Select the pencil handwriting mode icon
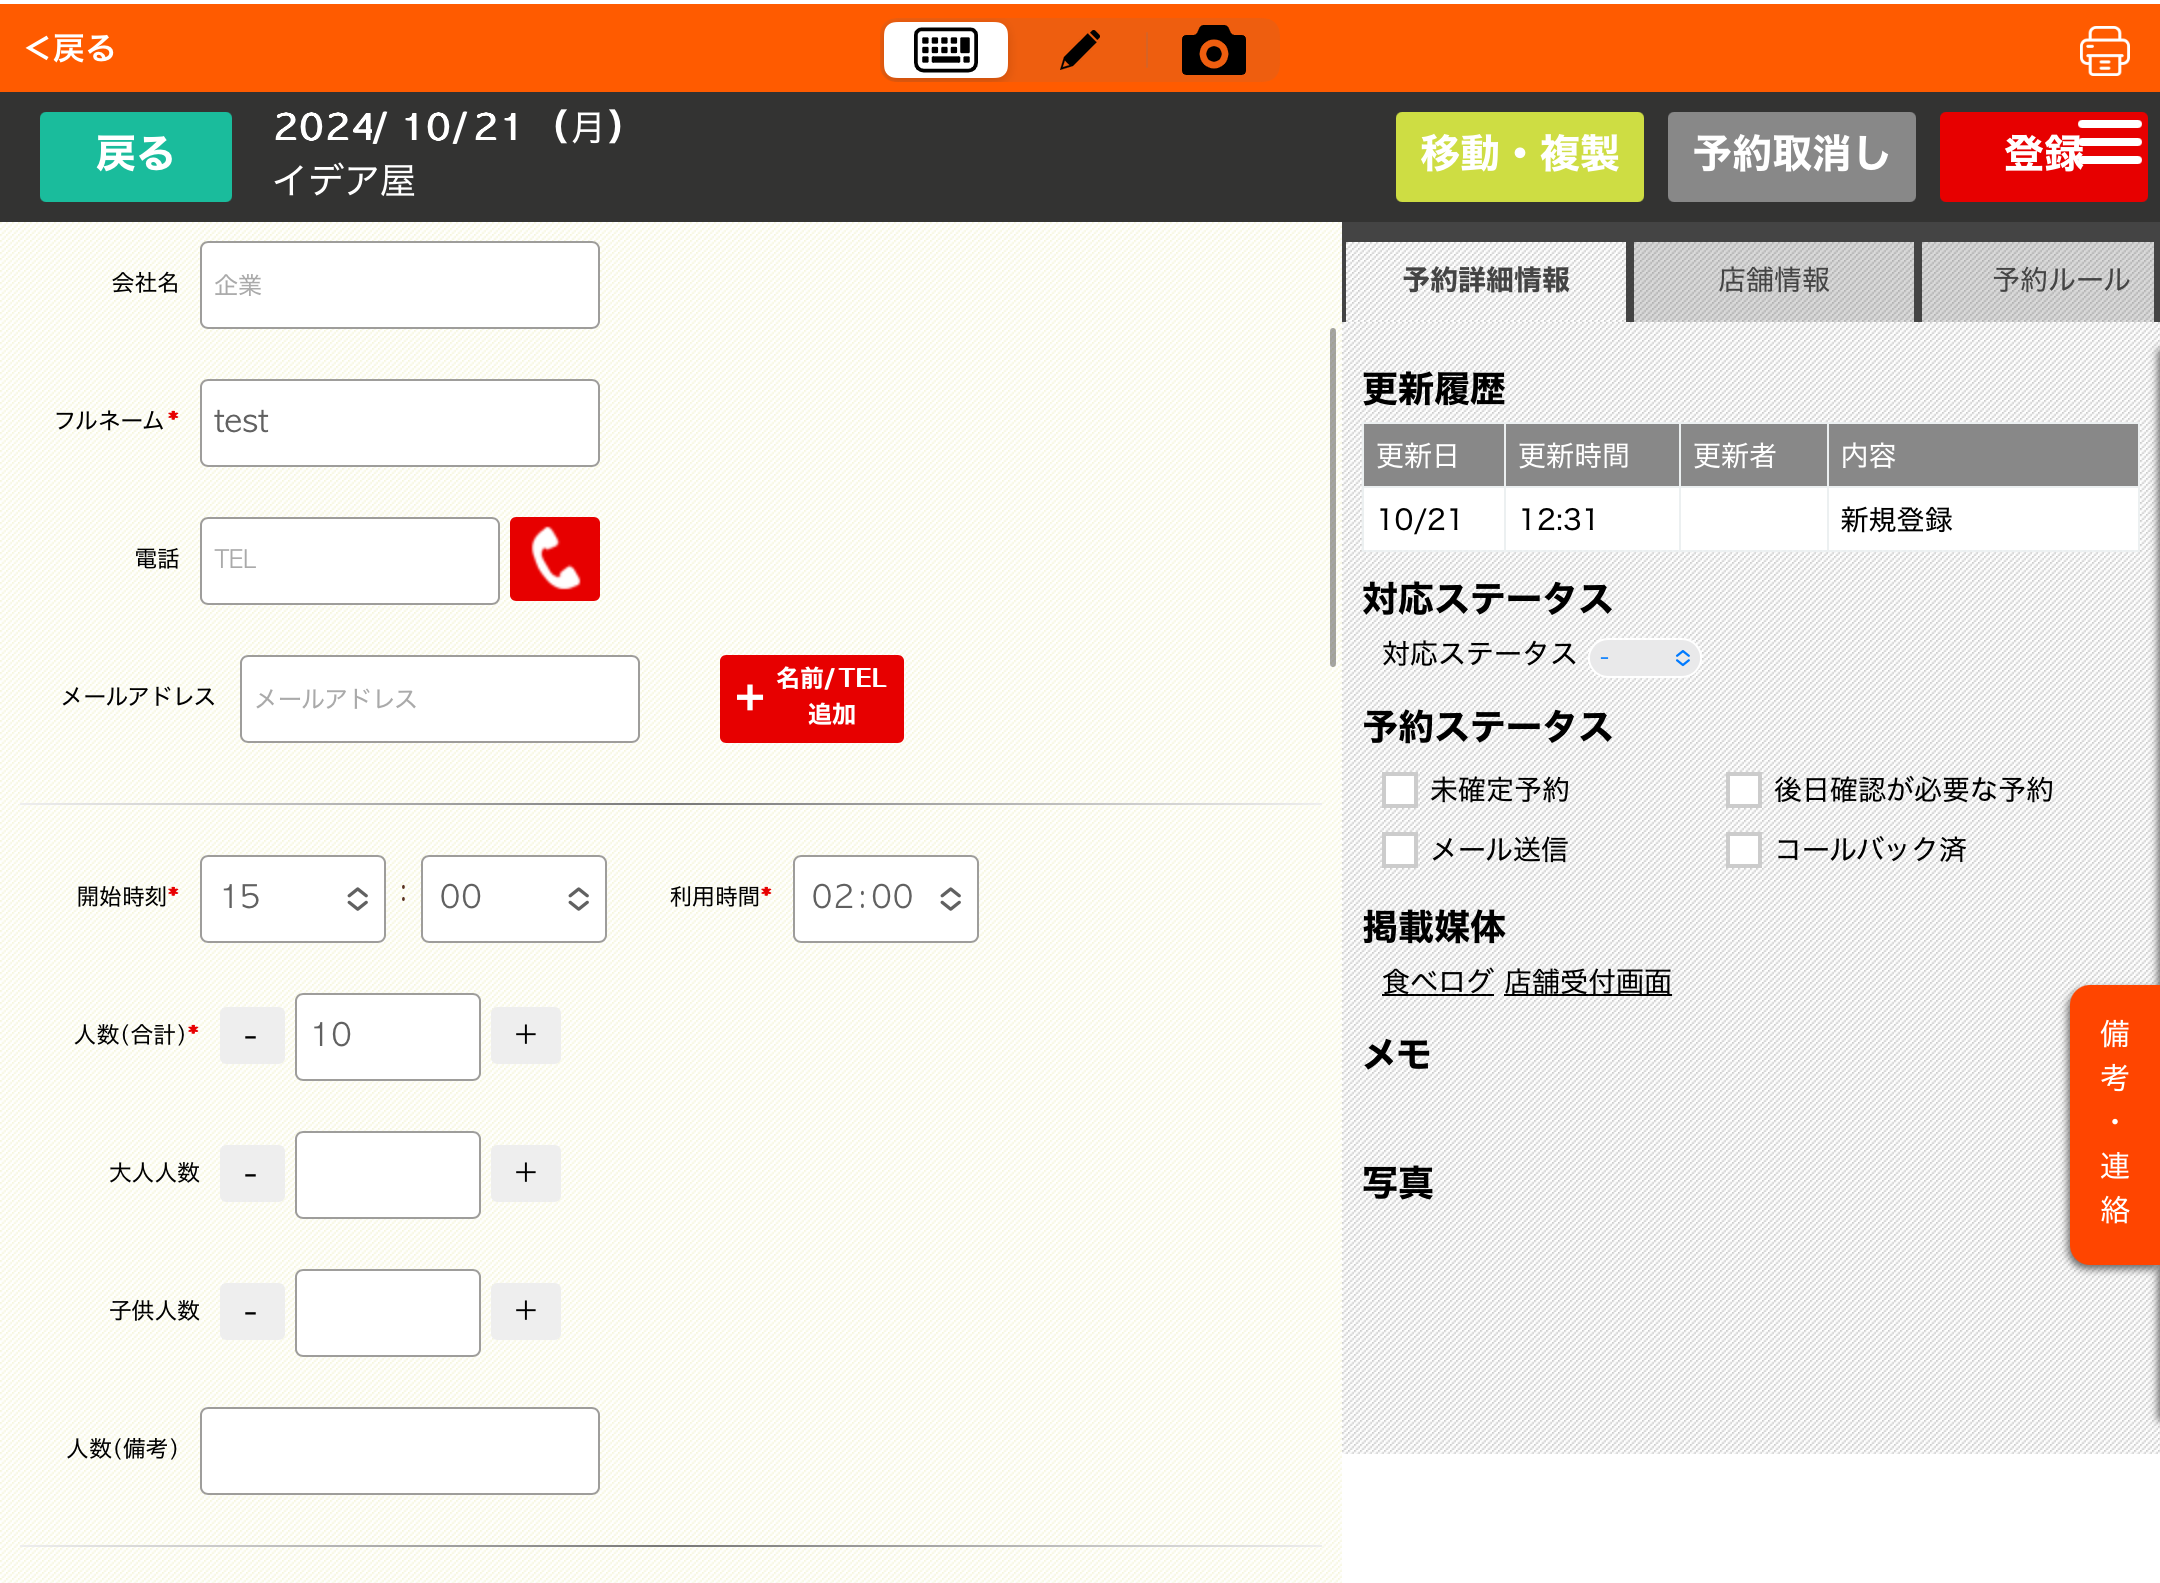This screenshot has width=2160, height=1583. pyautogui.click(x=1079, y=50)
